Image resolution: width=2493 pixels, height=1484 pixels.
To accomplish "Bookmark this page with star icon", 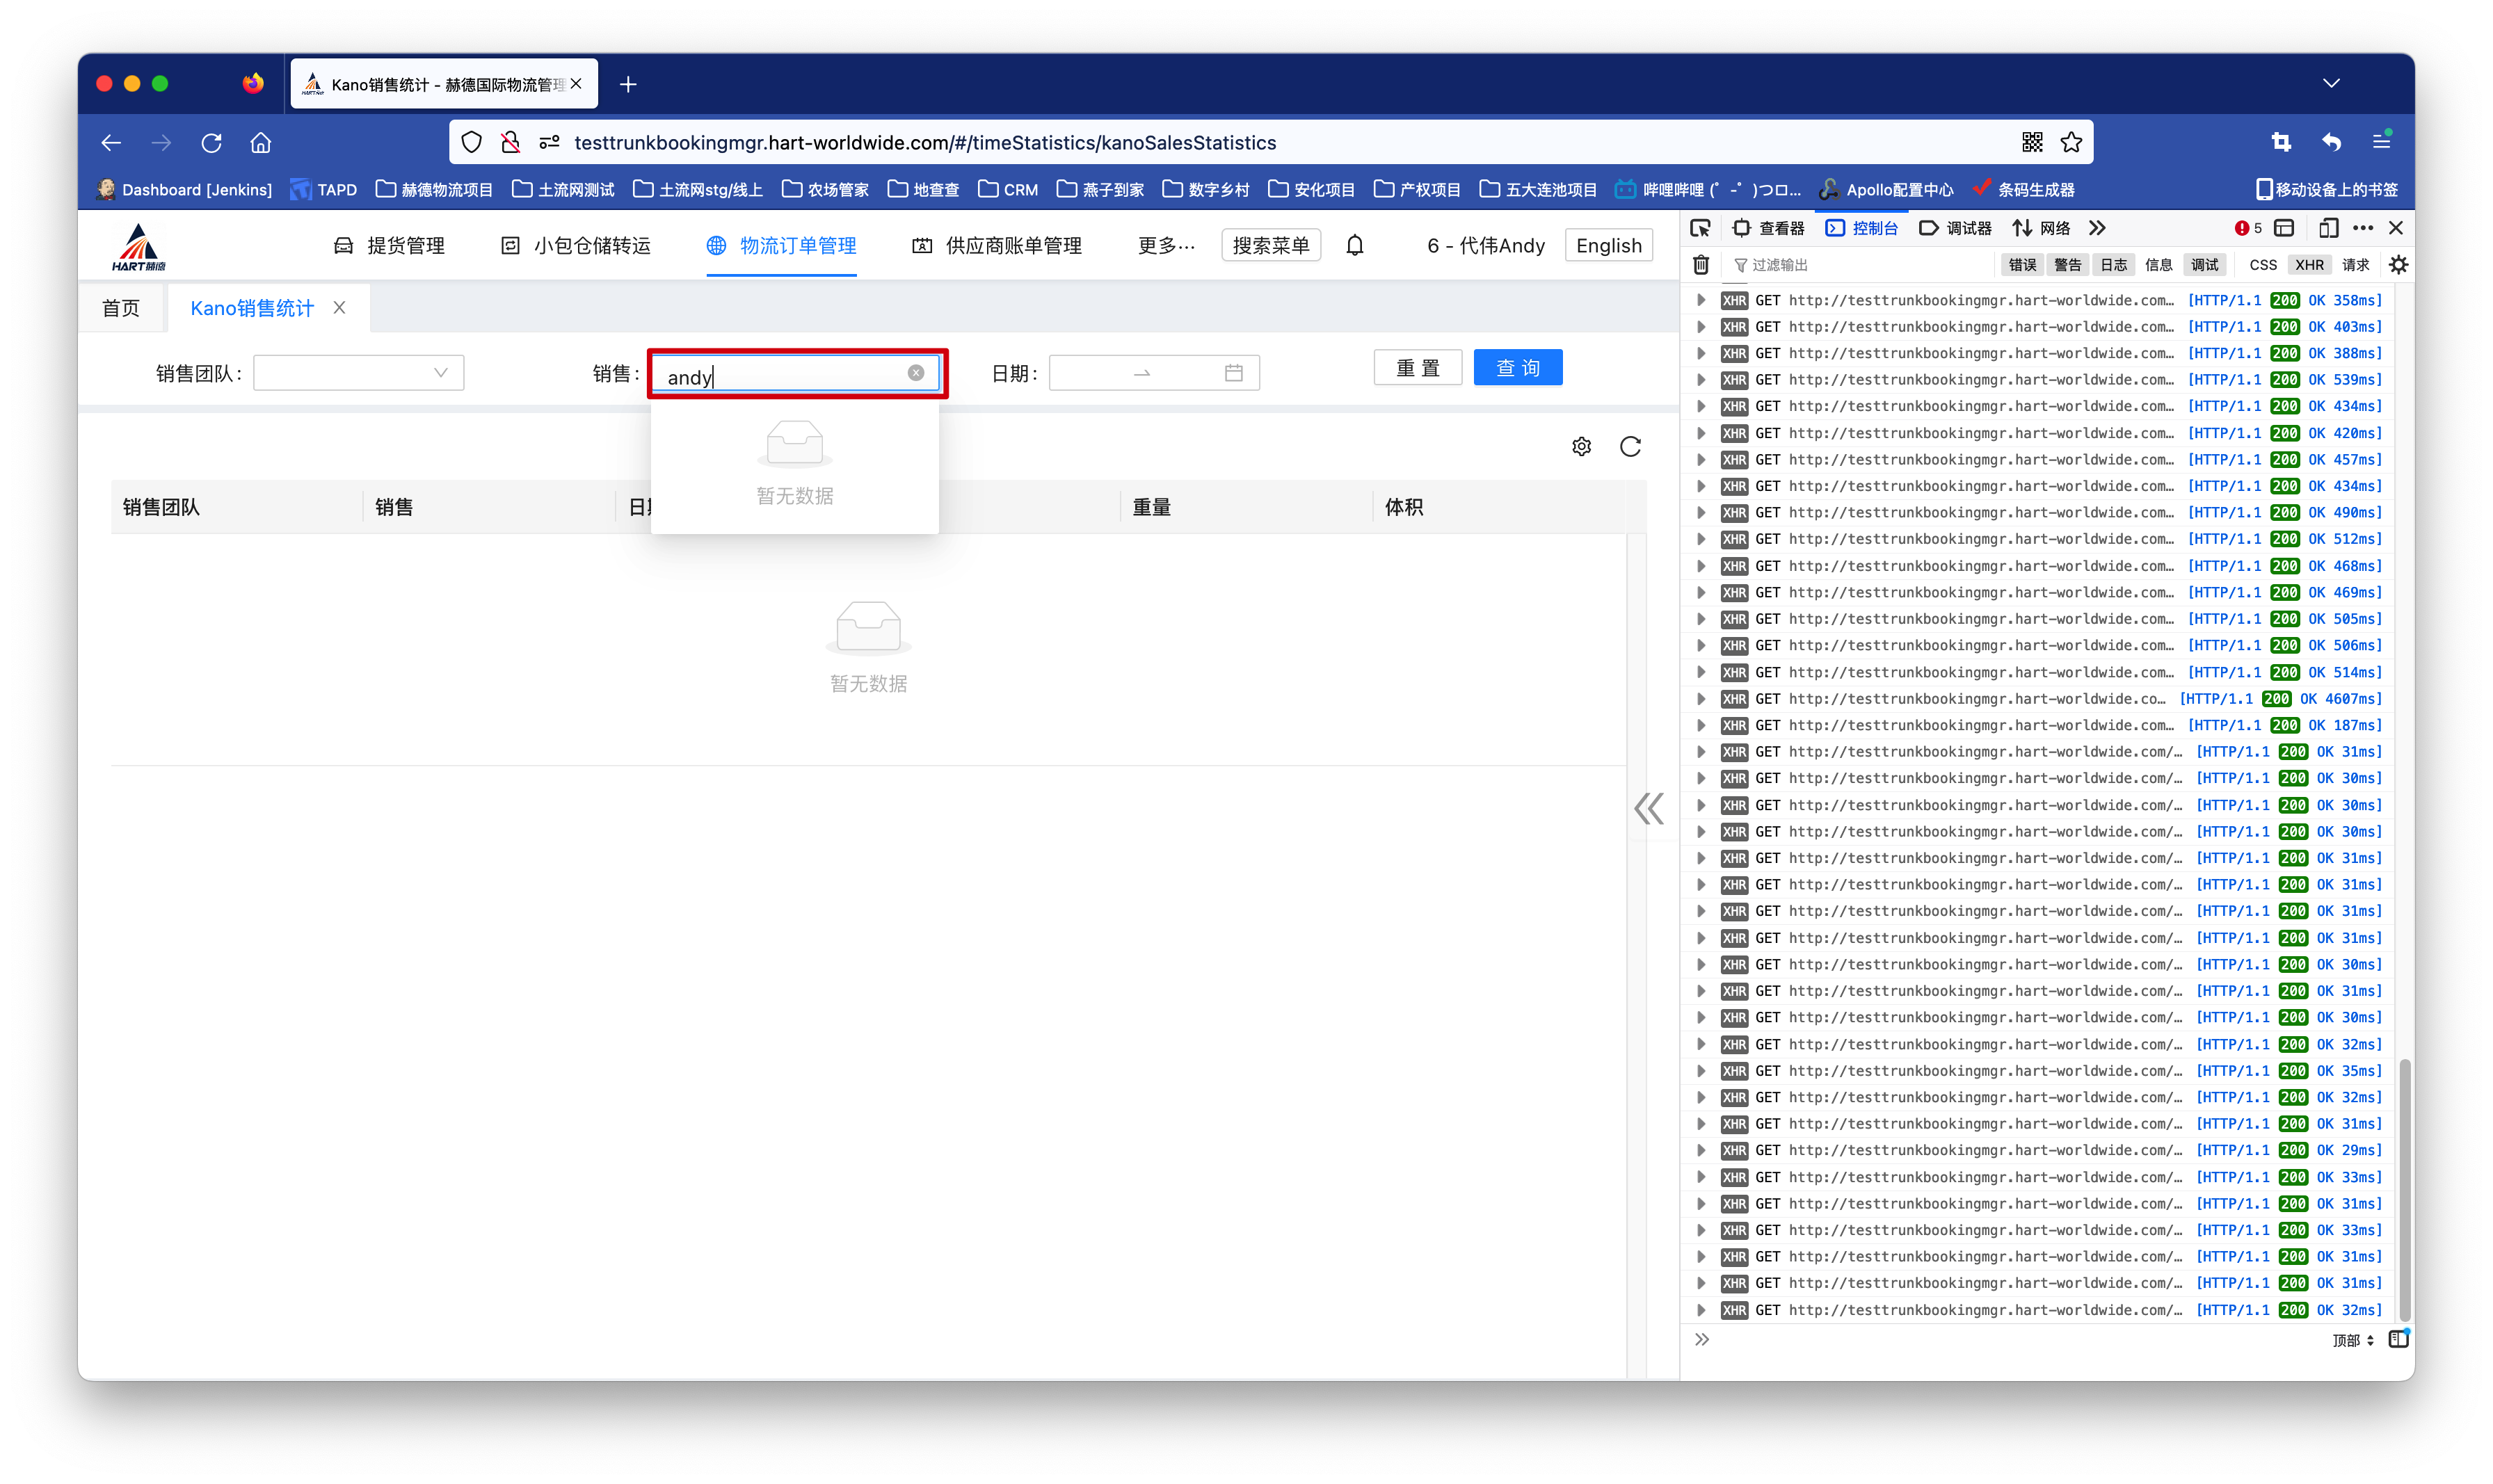I will pos(2071,142).
